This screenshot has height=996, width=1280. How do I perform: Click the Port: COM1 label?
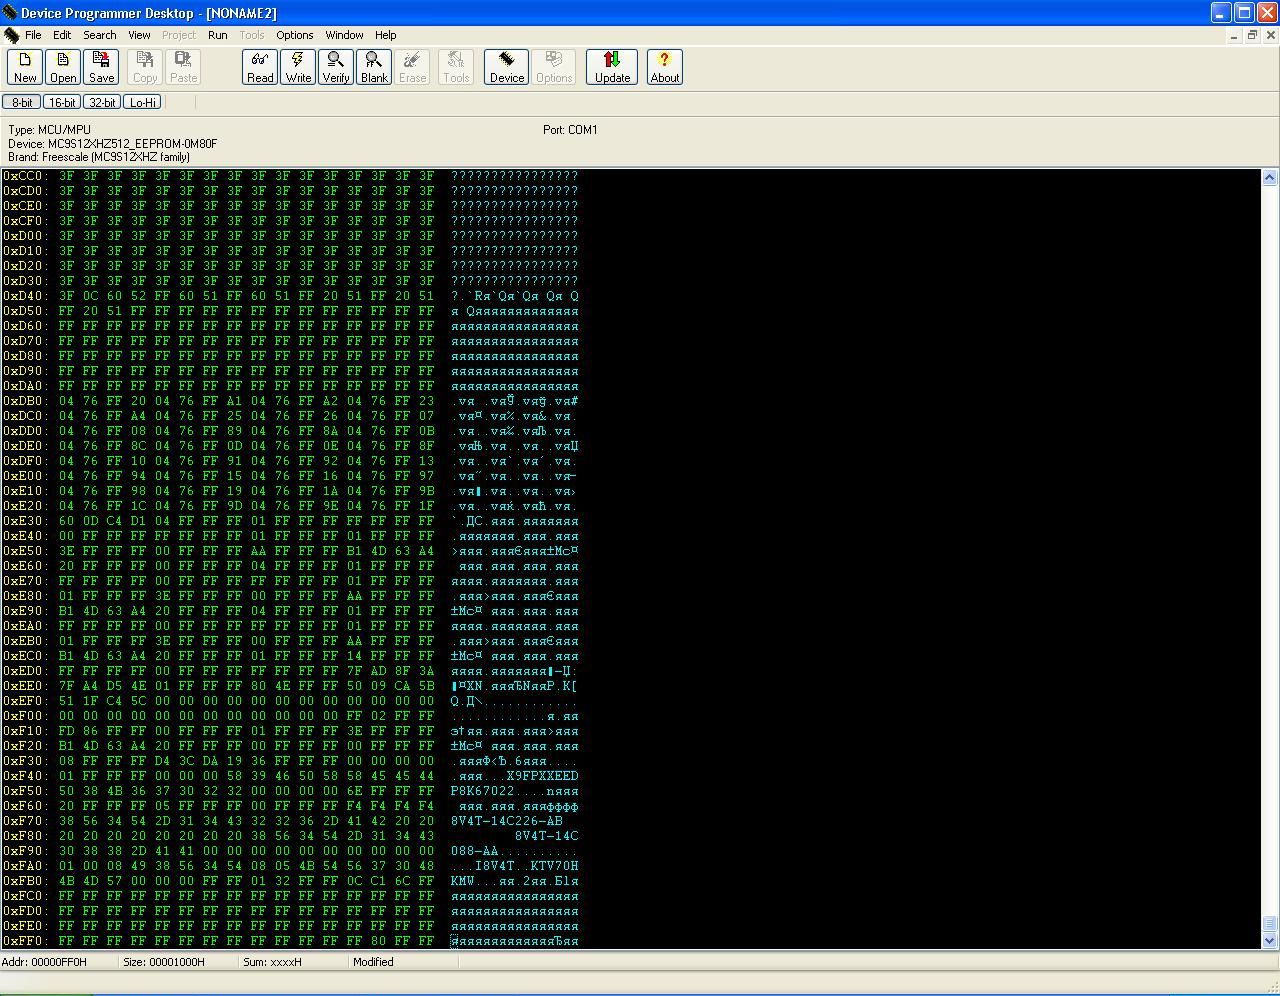click(570, 130)
